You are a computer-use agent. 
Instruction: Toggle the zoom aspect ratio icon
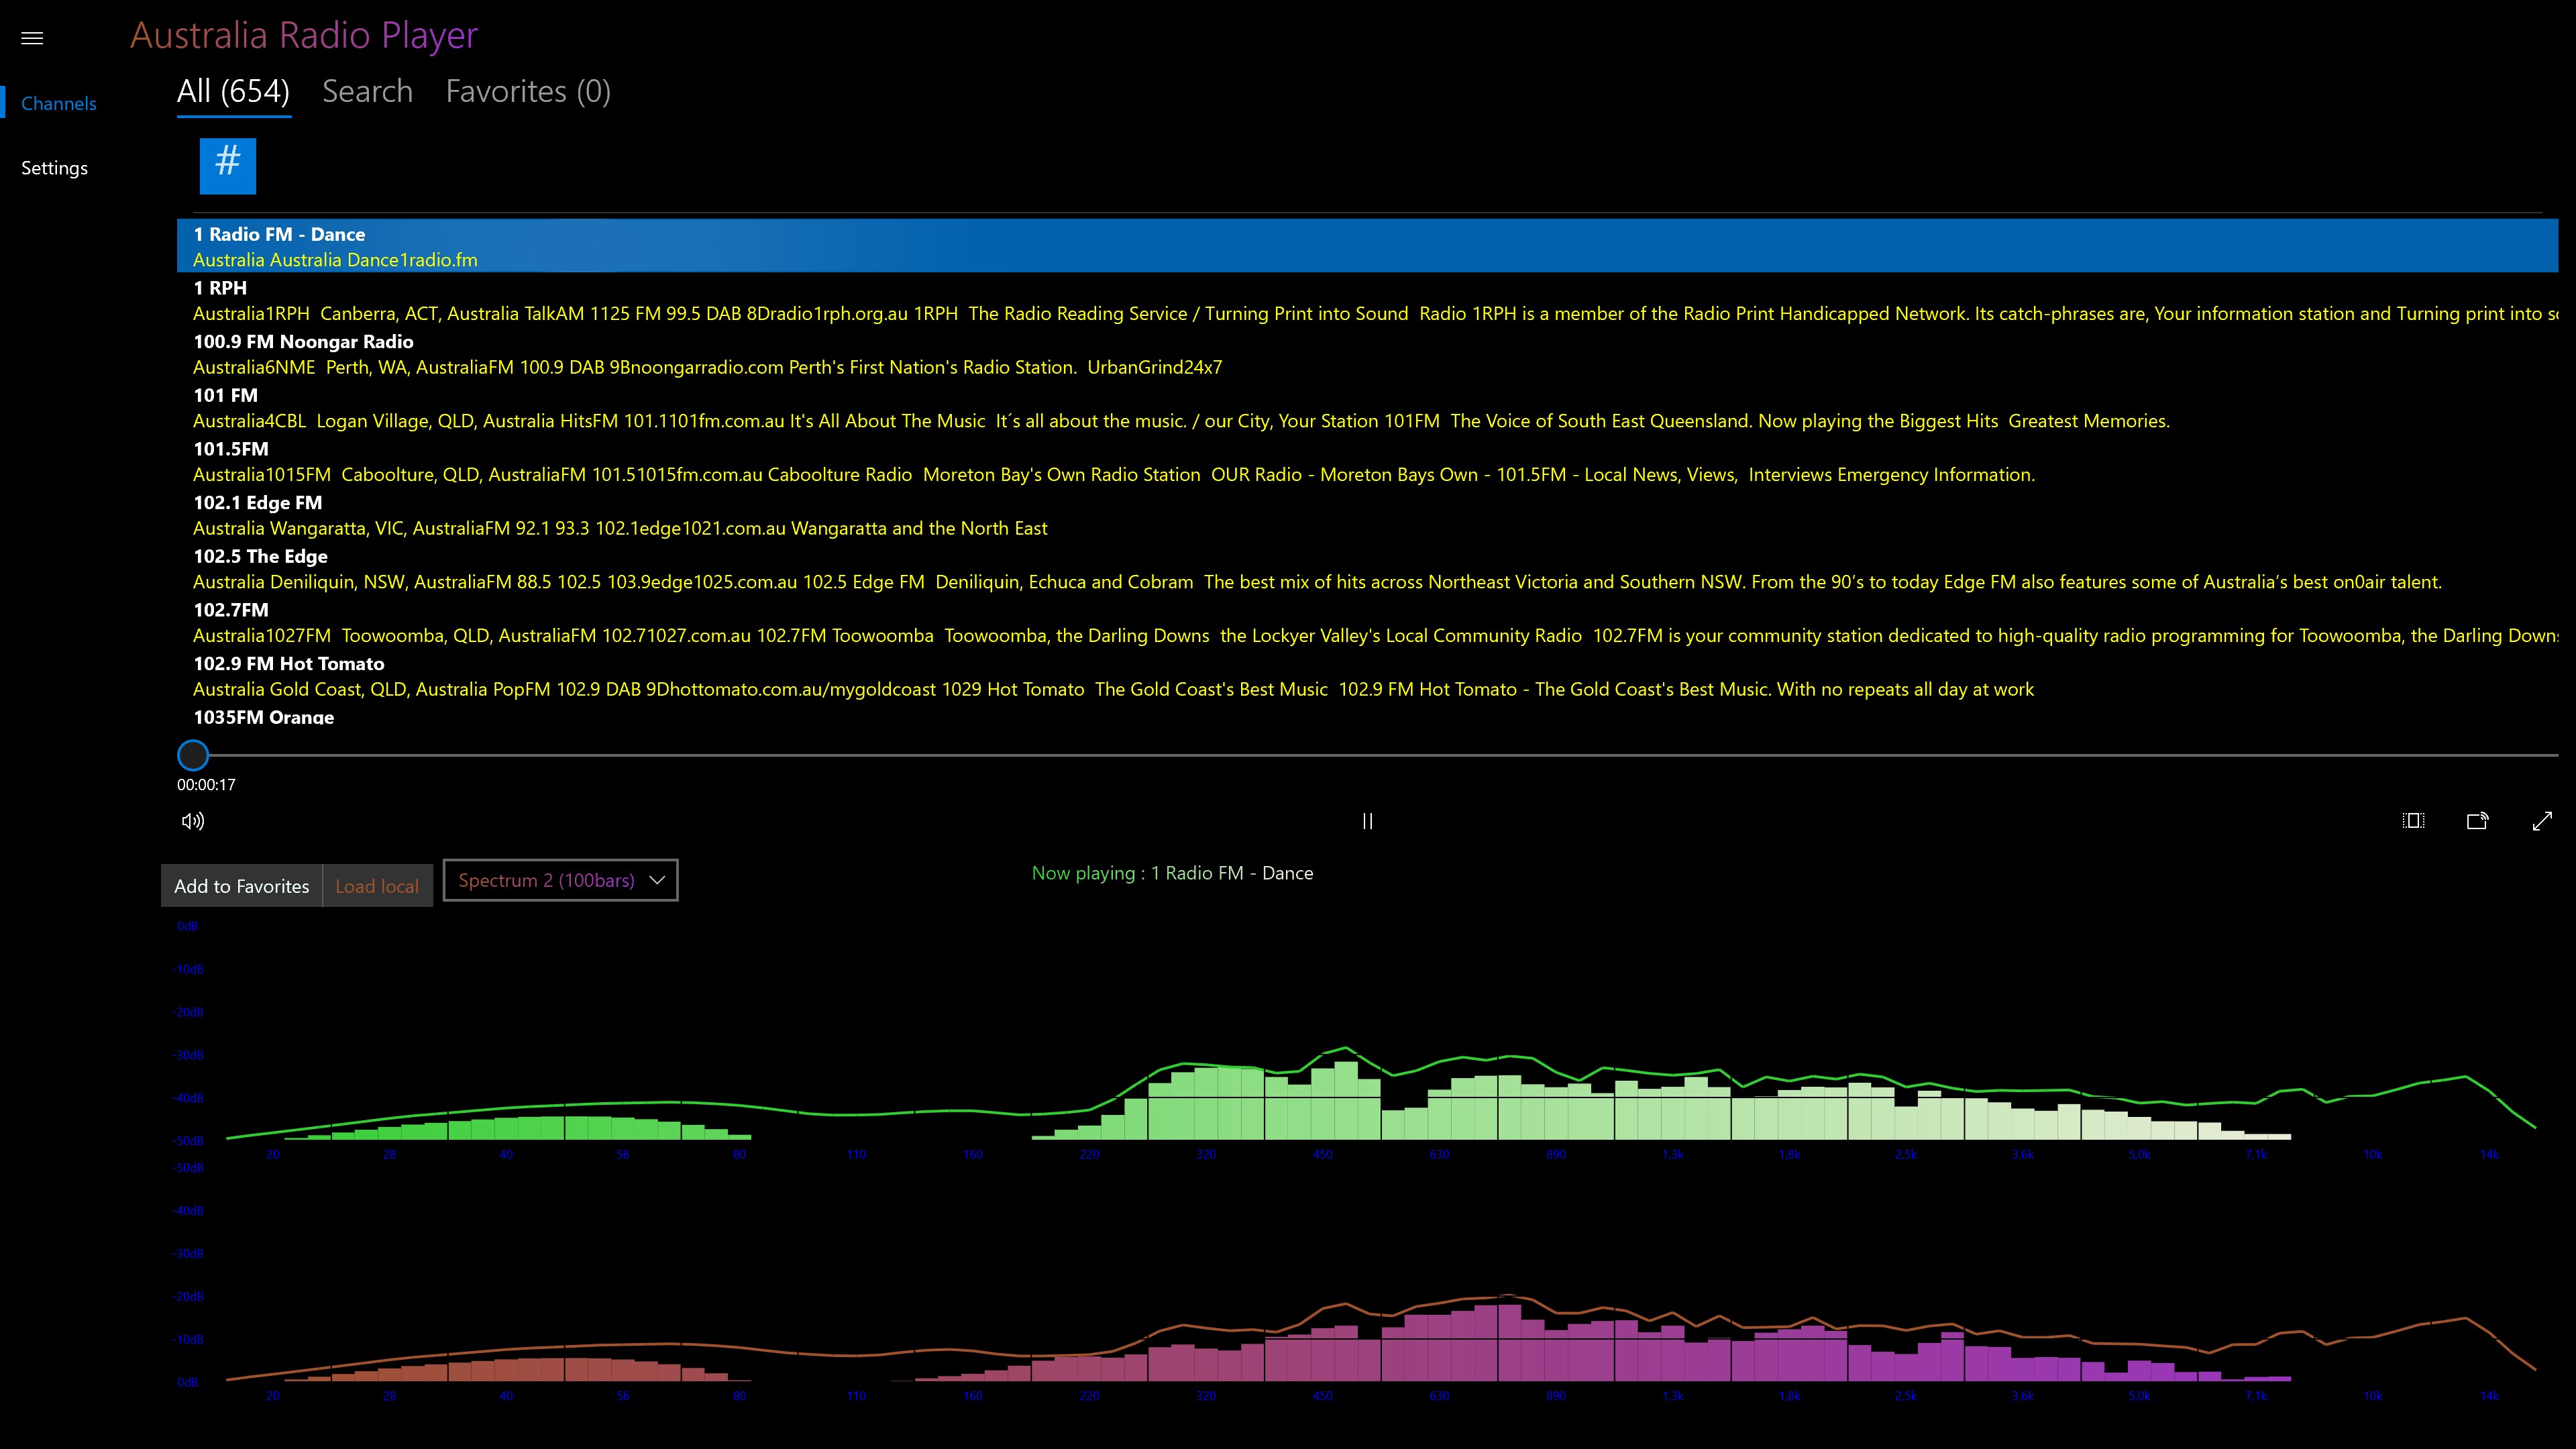2413,821
